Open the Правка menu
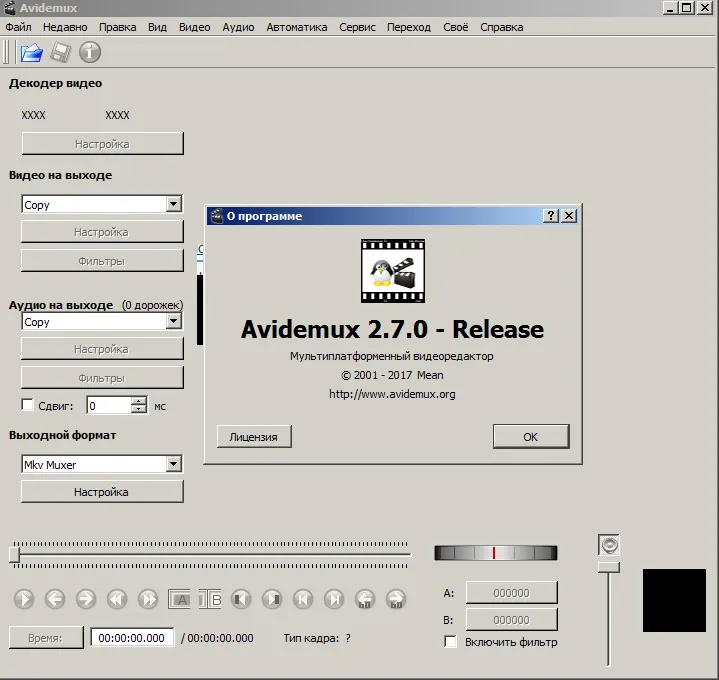The image size is (719, 680). [x=117, y=27]
